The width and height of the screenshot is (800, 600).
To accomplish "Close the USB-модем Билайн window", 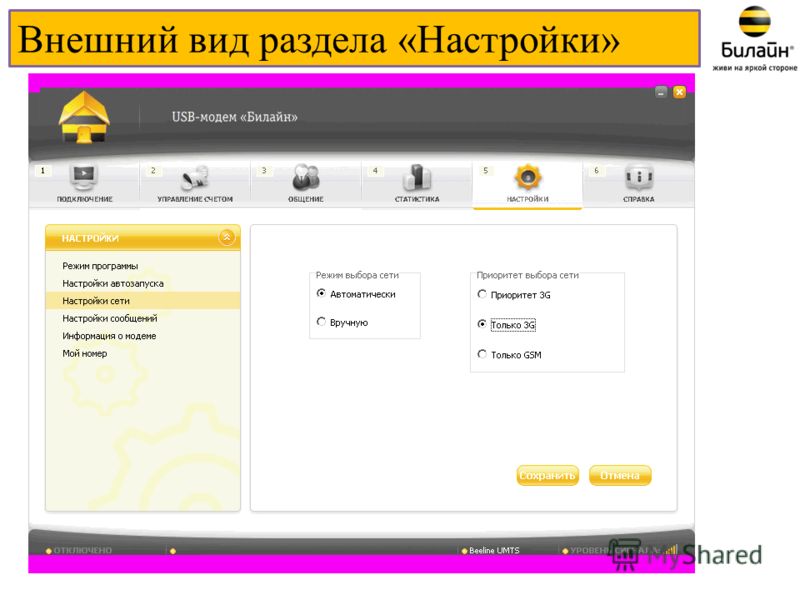I will (x=680, y=92).
